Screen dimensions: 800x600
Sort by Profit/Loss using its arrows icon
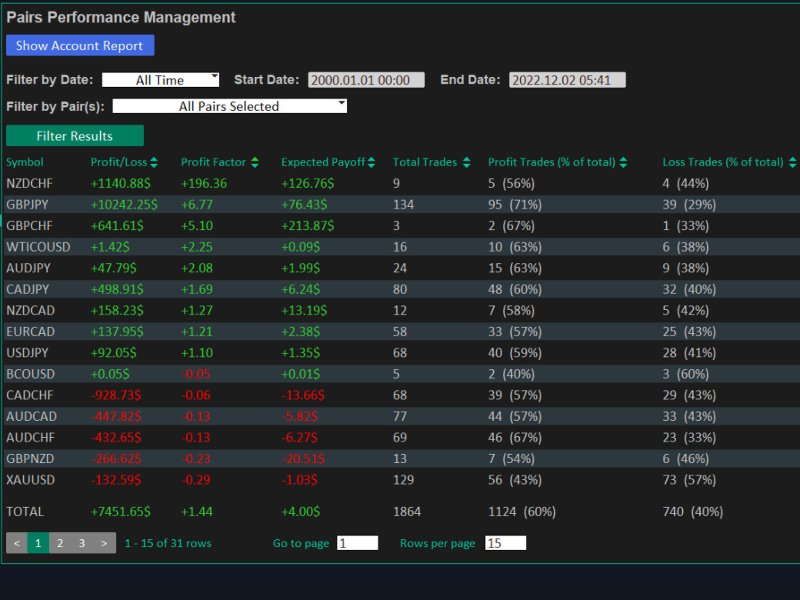154,162
